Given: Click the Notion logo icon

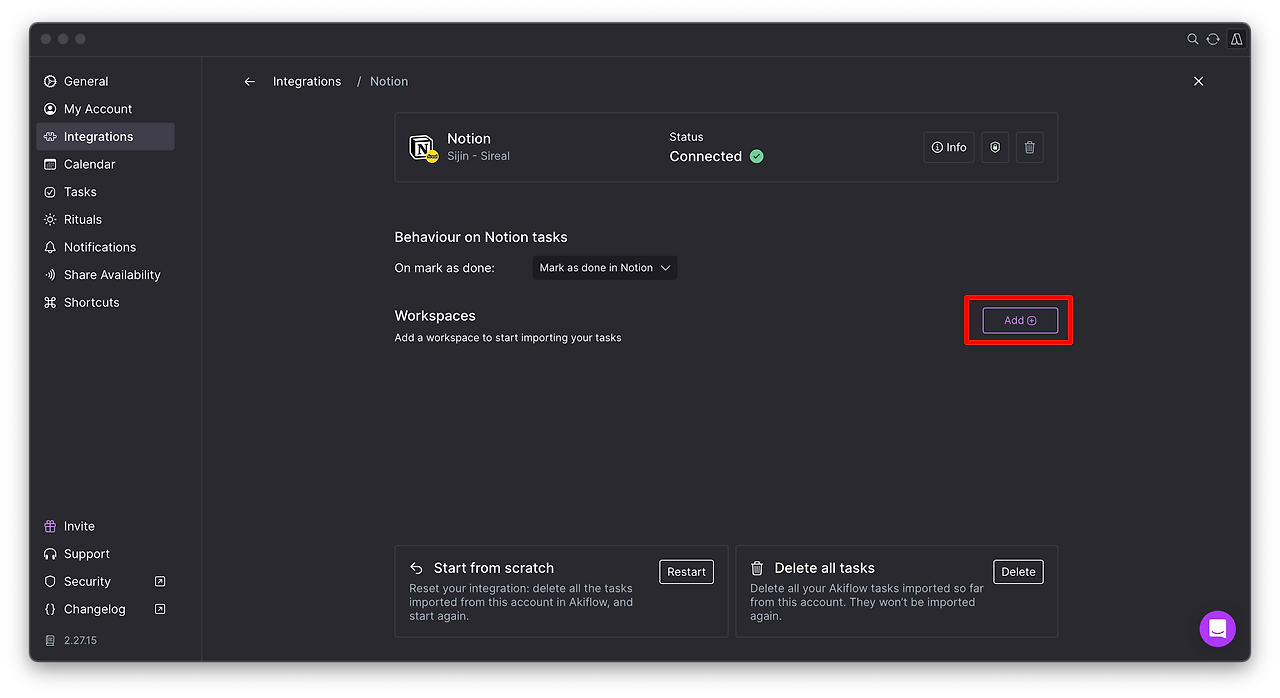Looking at the screenshot, I should [424, 148].
